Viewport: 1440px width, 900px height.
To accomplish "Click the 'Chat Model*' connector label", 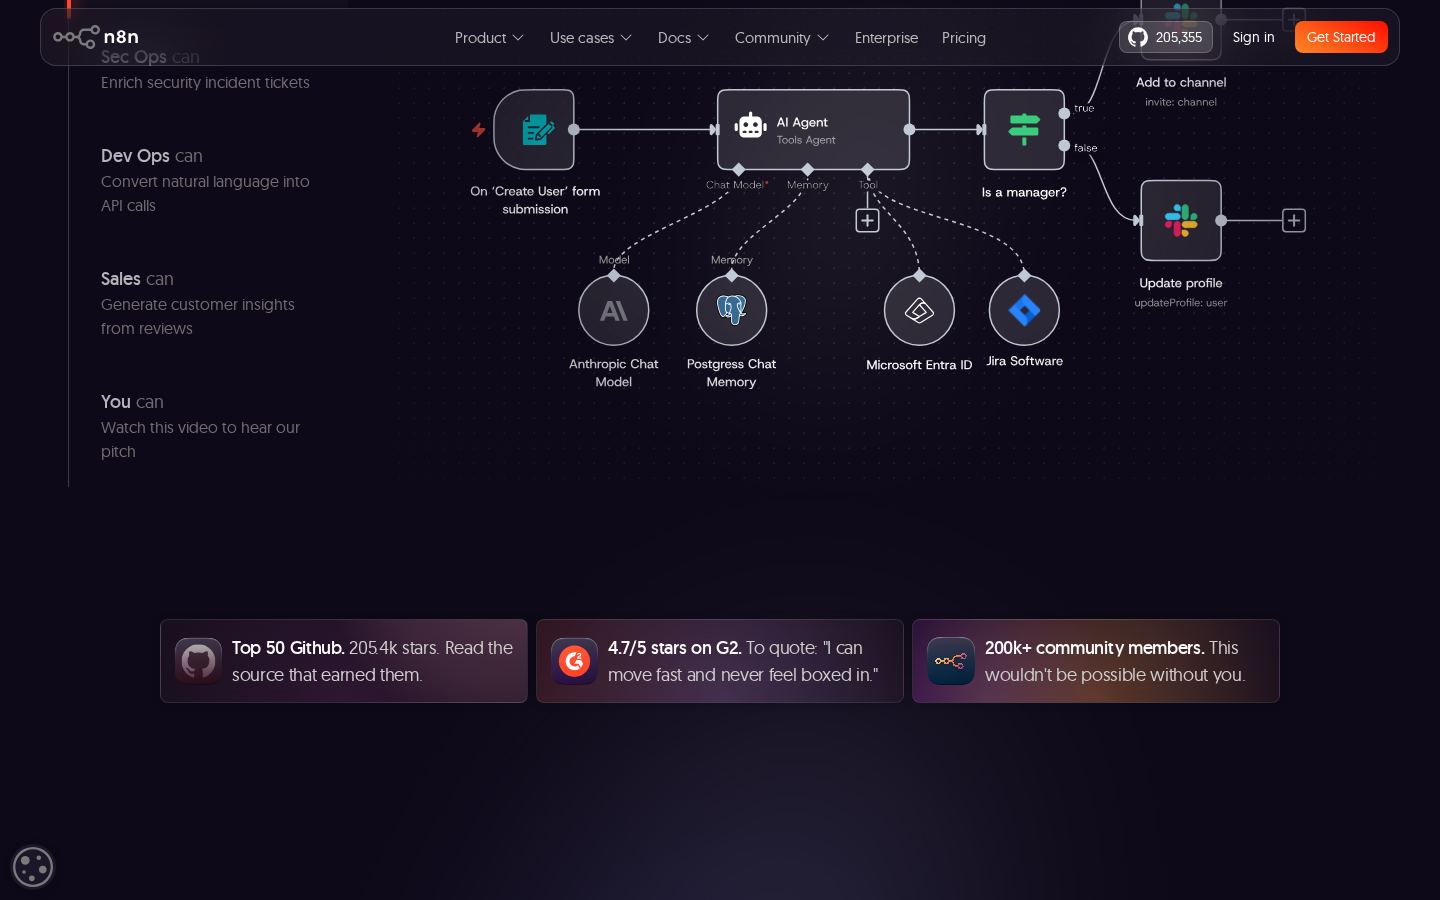I will coord(737,185).
